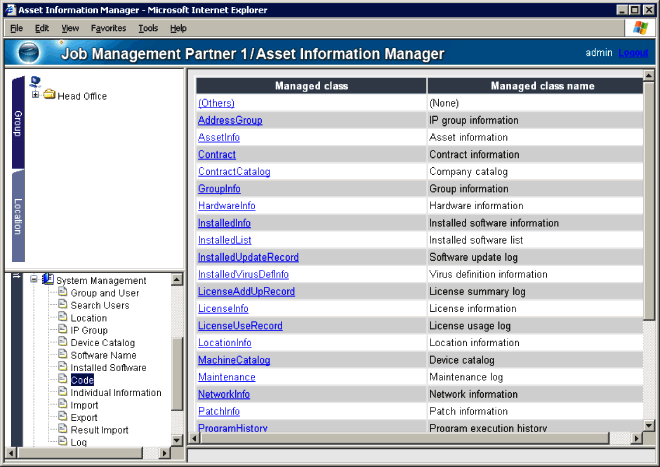
Task: Open the HardwareInfo link
Action: [227, 205]
